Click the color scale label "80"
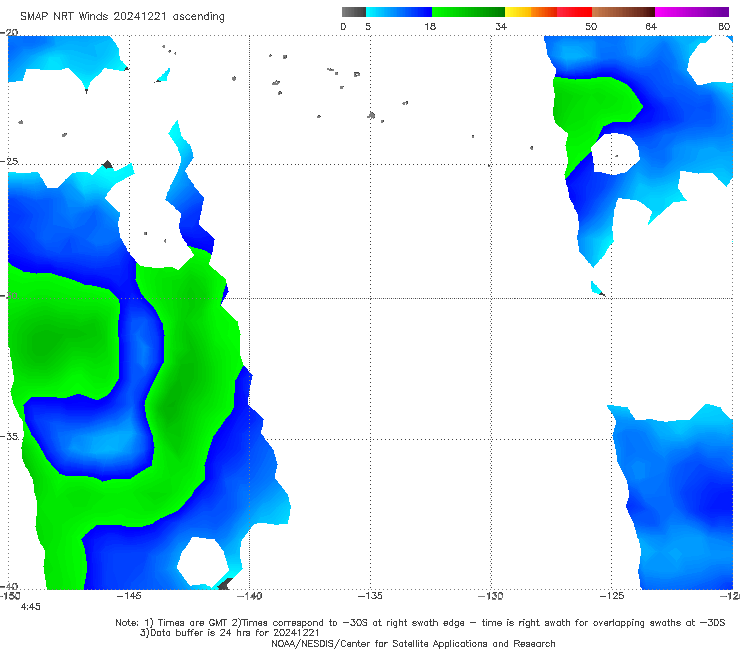The width and height of the screenshot is (740, 650). [x=724, y=26]
